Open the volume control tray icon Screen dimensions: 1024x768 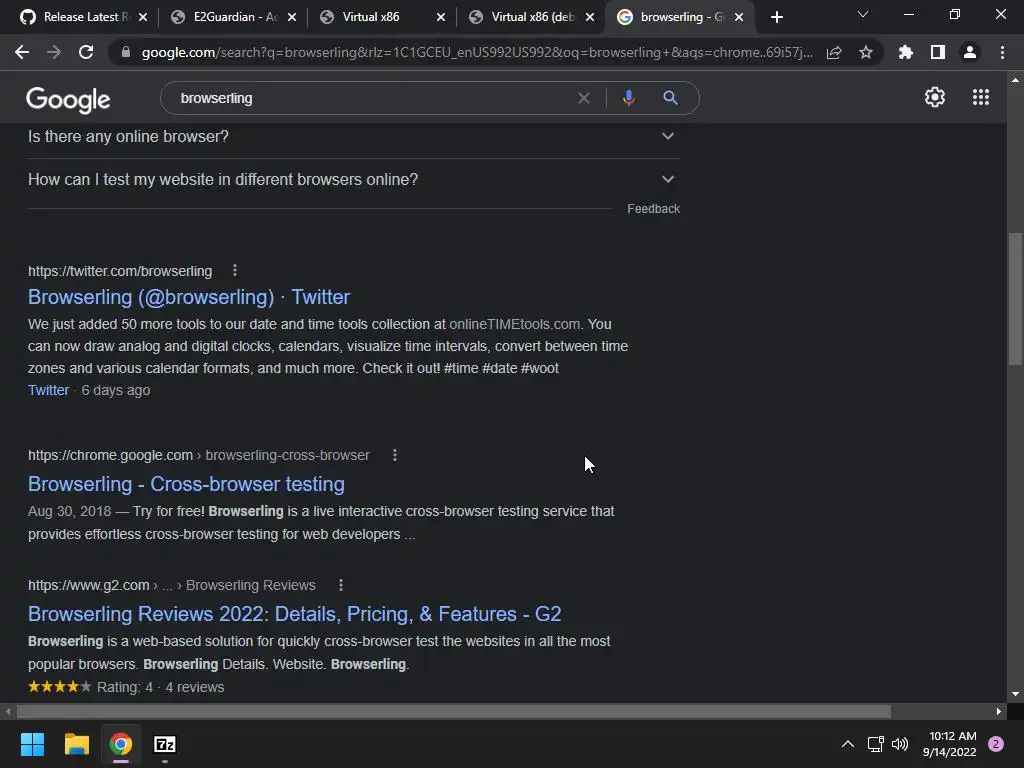900,744
